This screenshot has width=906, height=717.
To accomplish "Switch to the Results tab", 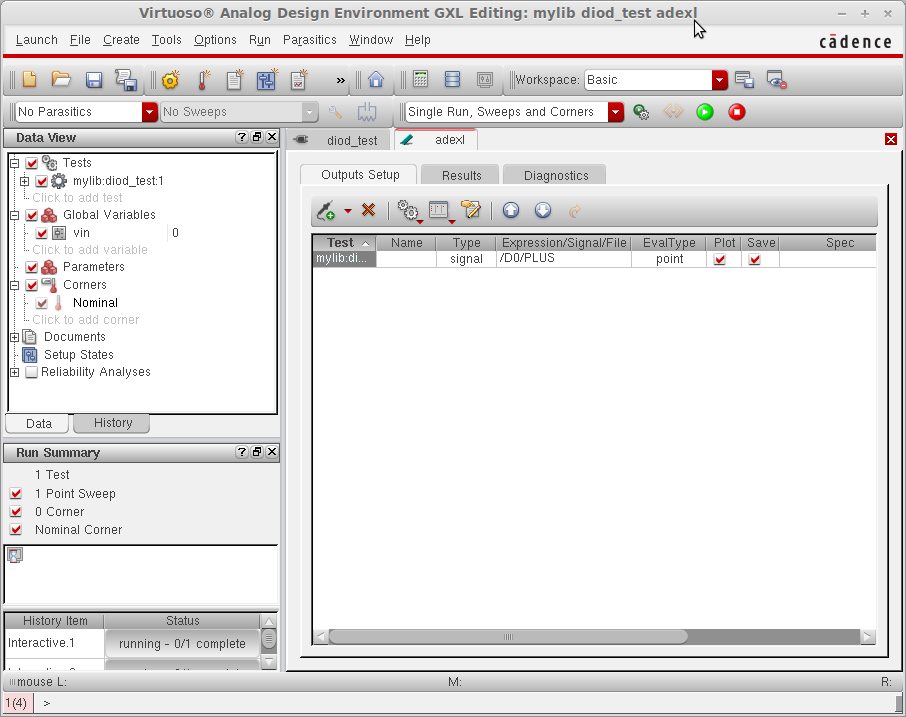I will (x=461, y=175).
